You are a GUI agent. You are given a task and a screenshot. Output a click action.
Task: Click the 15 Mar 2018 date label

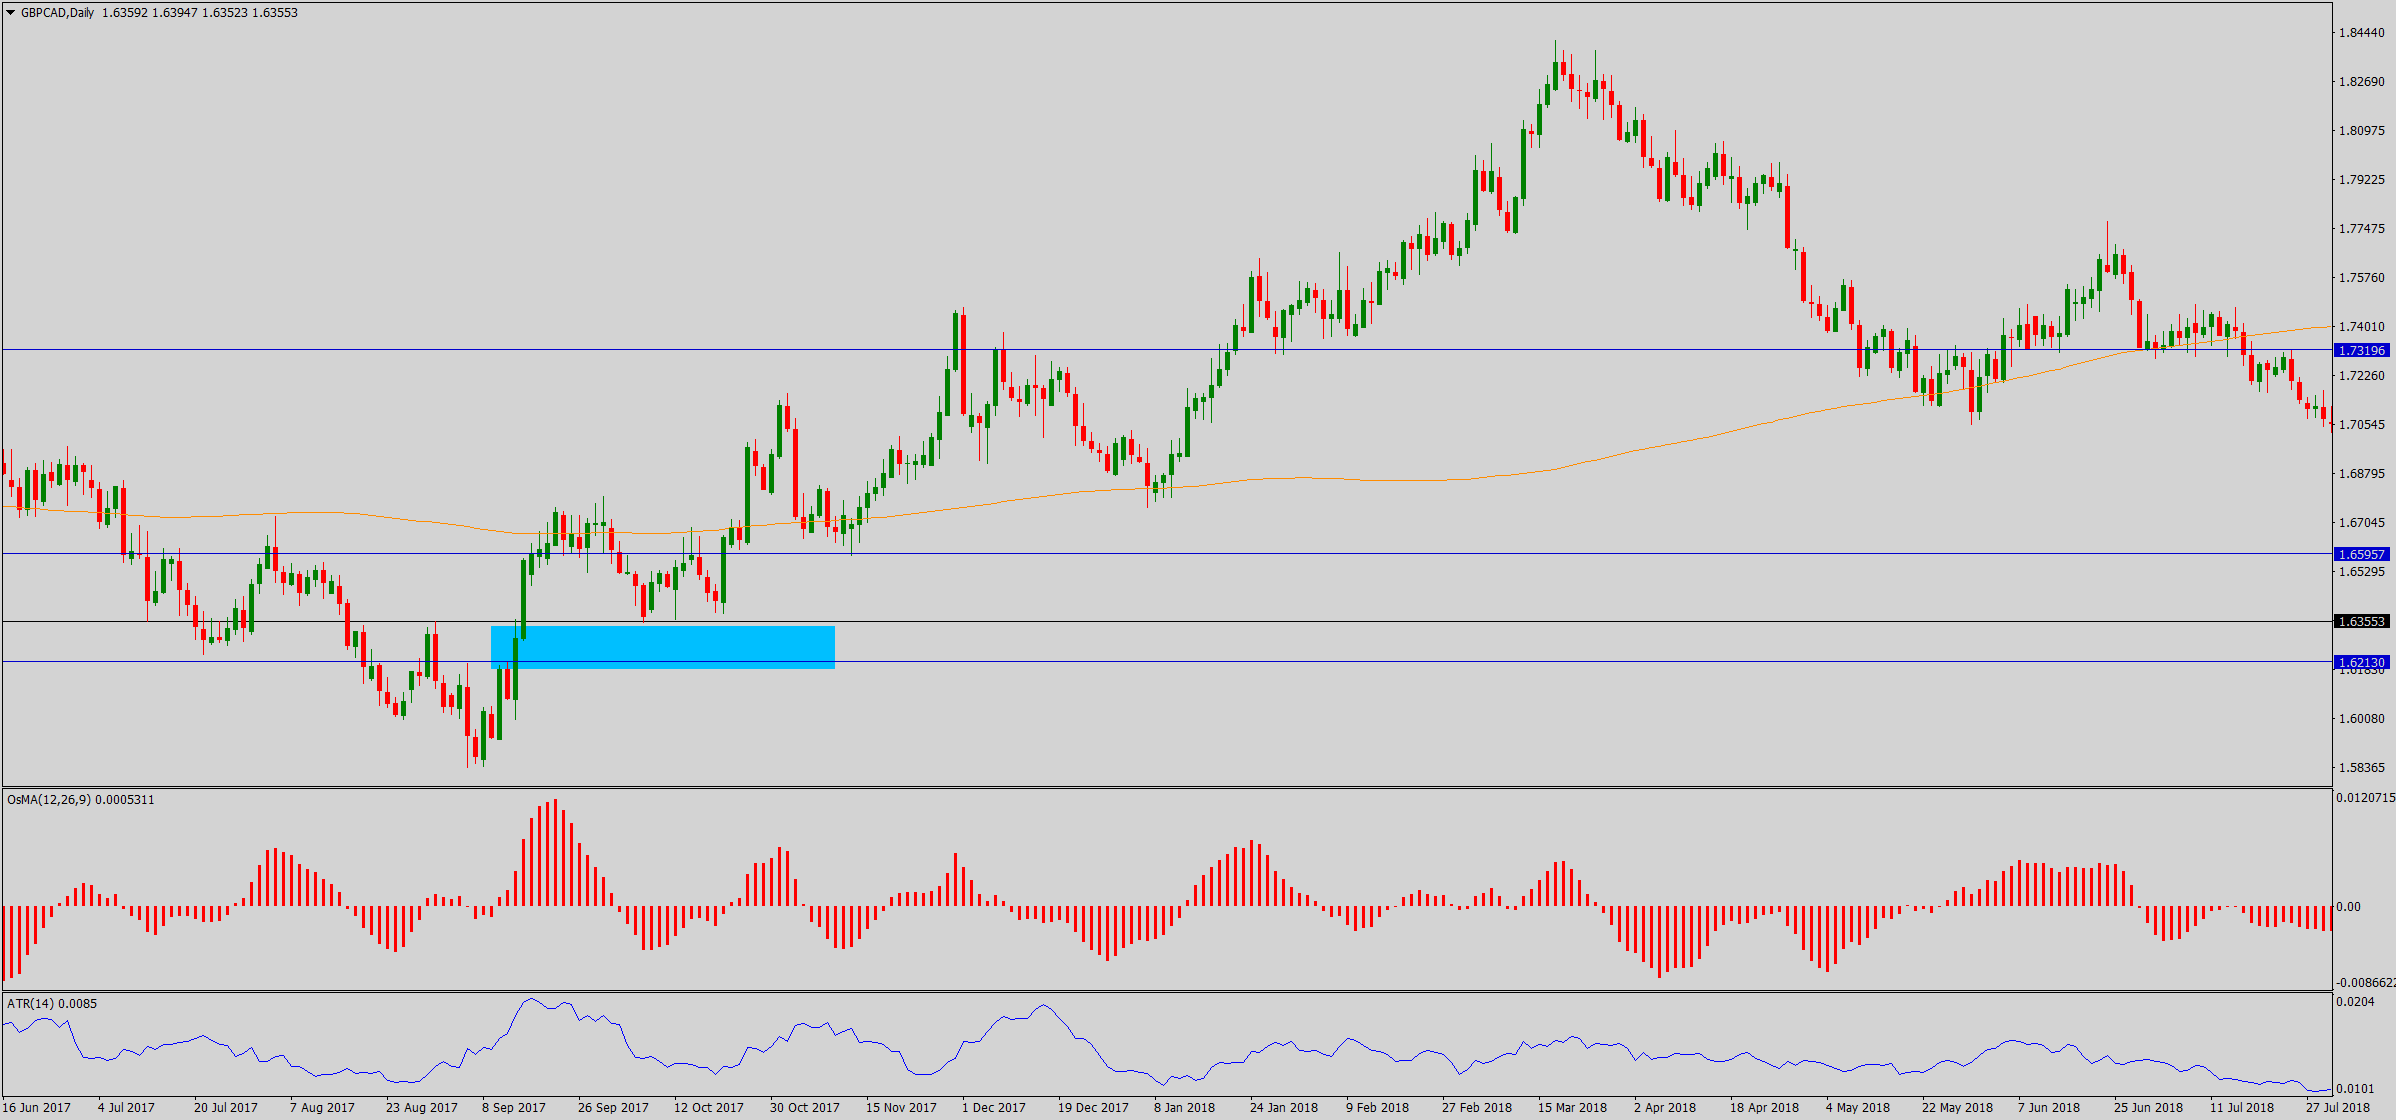point(1572,1108)
